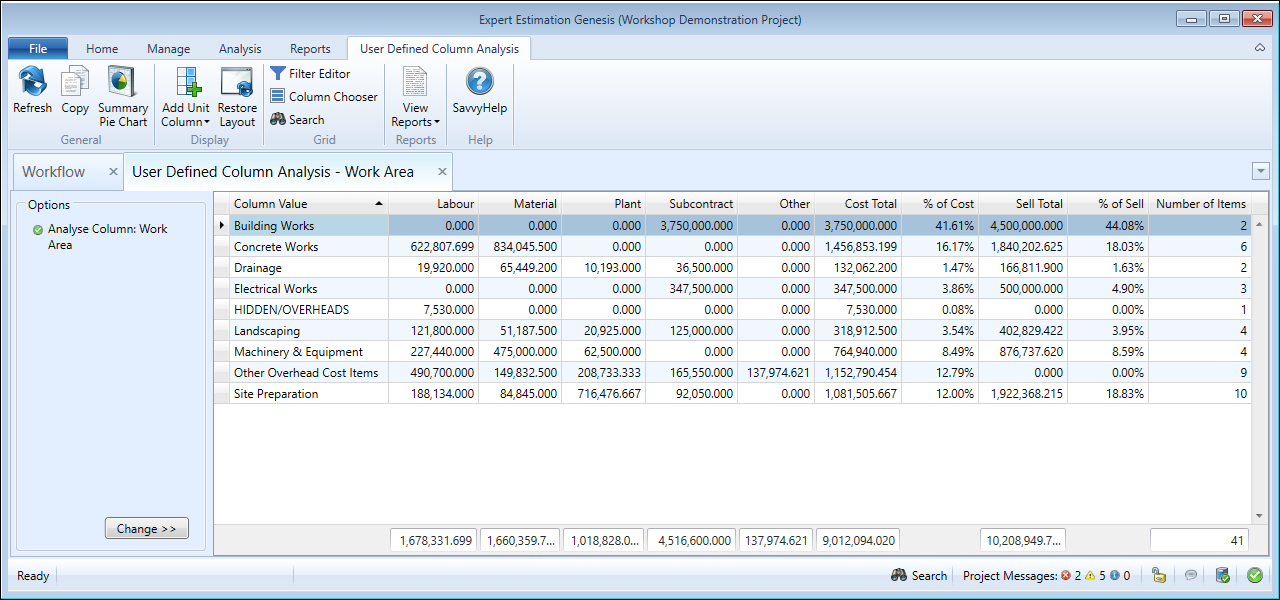Select the Concrete Works row
Screen dimensions: 1280x600
click(x=276, y=247)
